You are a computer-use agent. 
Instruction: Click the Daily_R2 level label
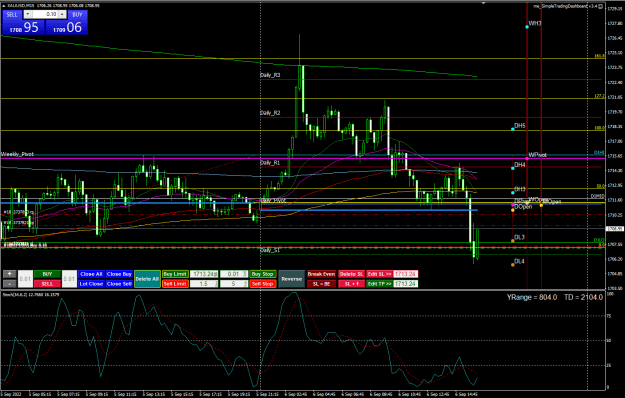[x=270, y=113]
